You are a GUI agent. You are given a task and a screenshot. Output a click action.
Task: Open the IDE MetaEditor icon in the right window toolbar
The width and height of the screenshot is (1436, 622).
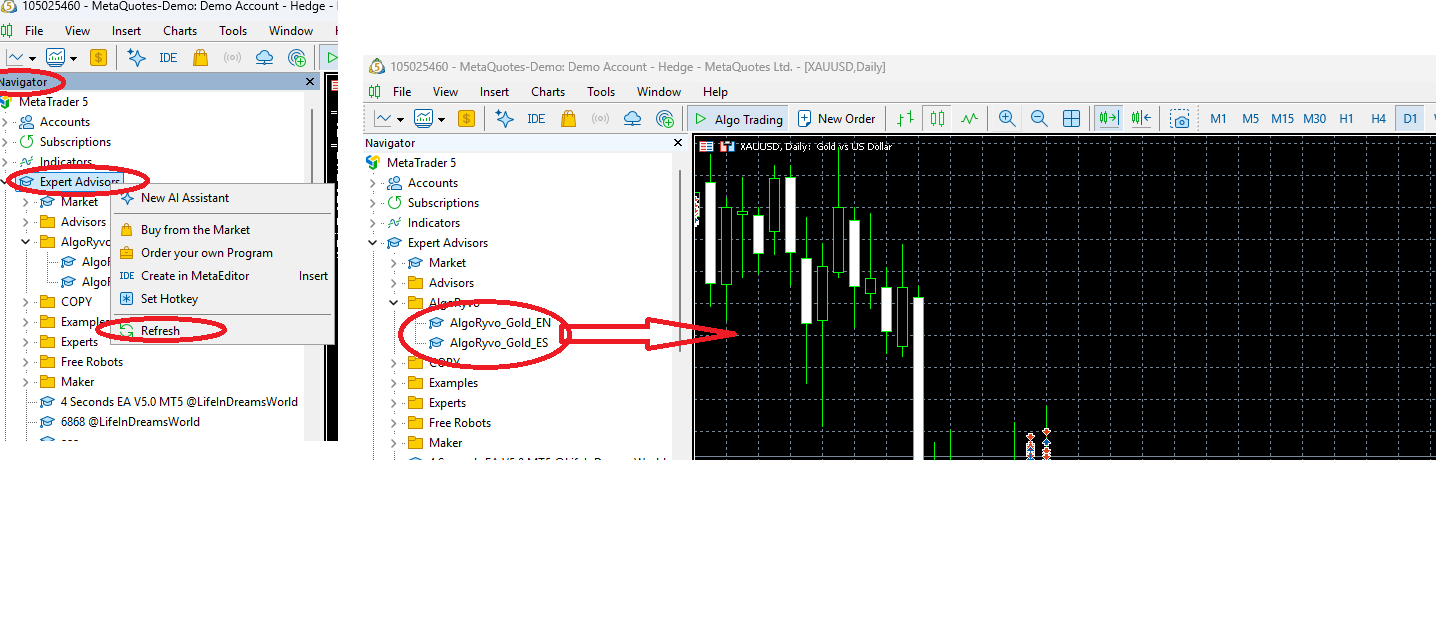pos(536,118)
